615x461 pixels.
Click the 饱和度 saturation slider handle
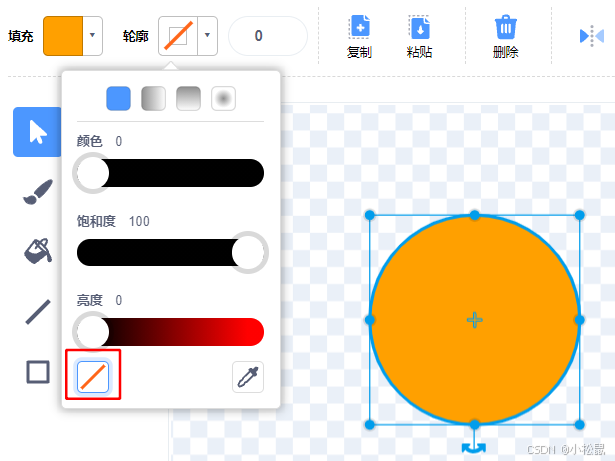(x=248, y=252)
